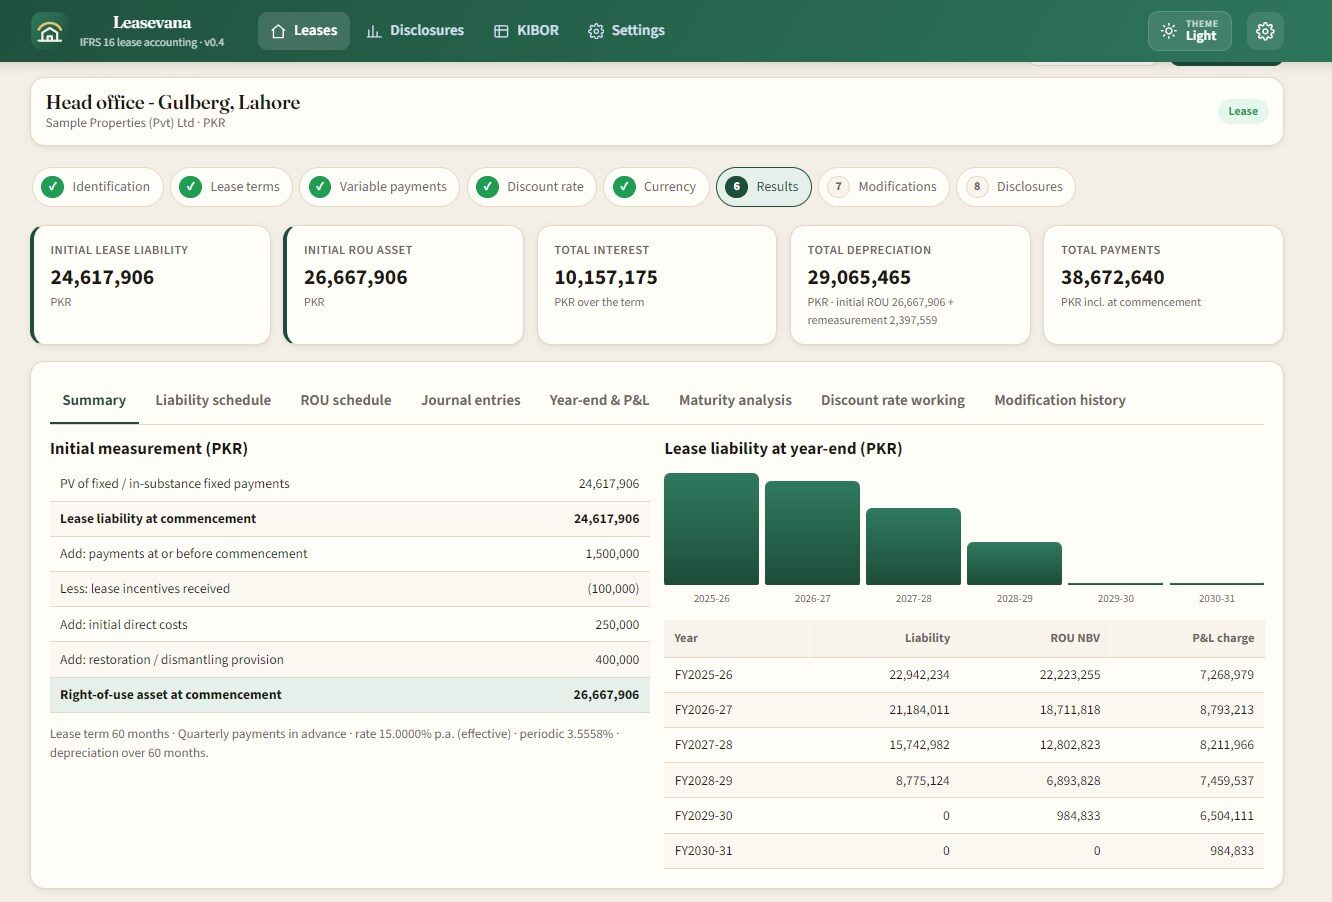Viewport: 1332px width, 902px height.
Task: Click the green Lease badge
Action: 1243,112
